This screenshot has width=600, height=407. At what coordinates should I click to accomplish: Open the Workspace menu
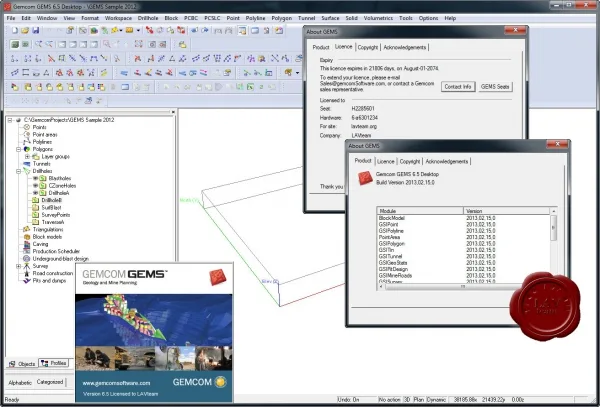pyautogui.click(x=118, y=18)
